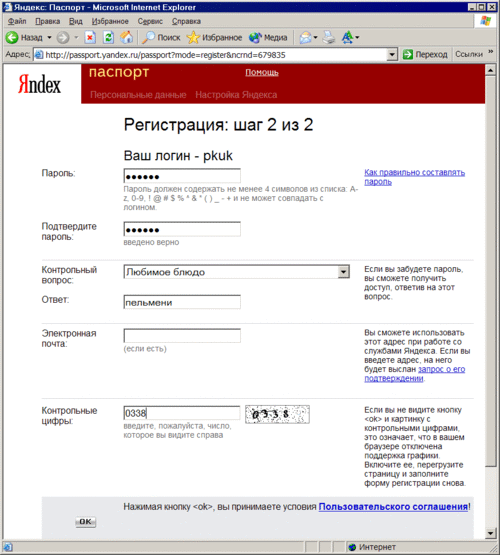The image size is (500, 555).
Task: Expand the Mail icon dropdown arrow
Action: [316, 38]
